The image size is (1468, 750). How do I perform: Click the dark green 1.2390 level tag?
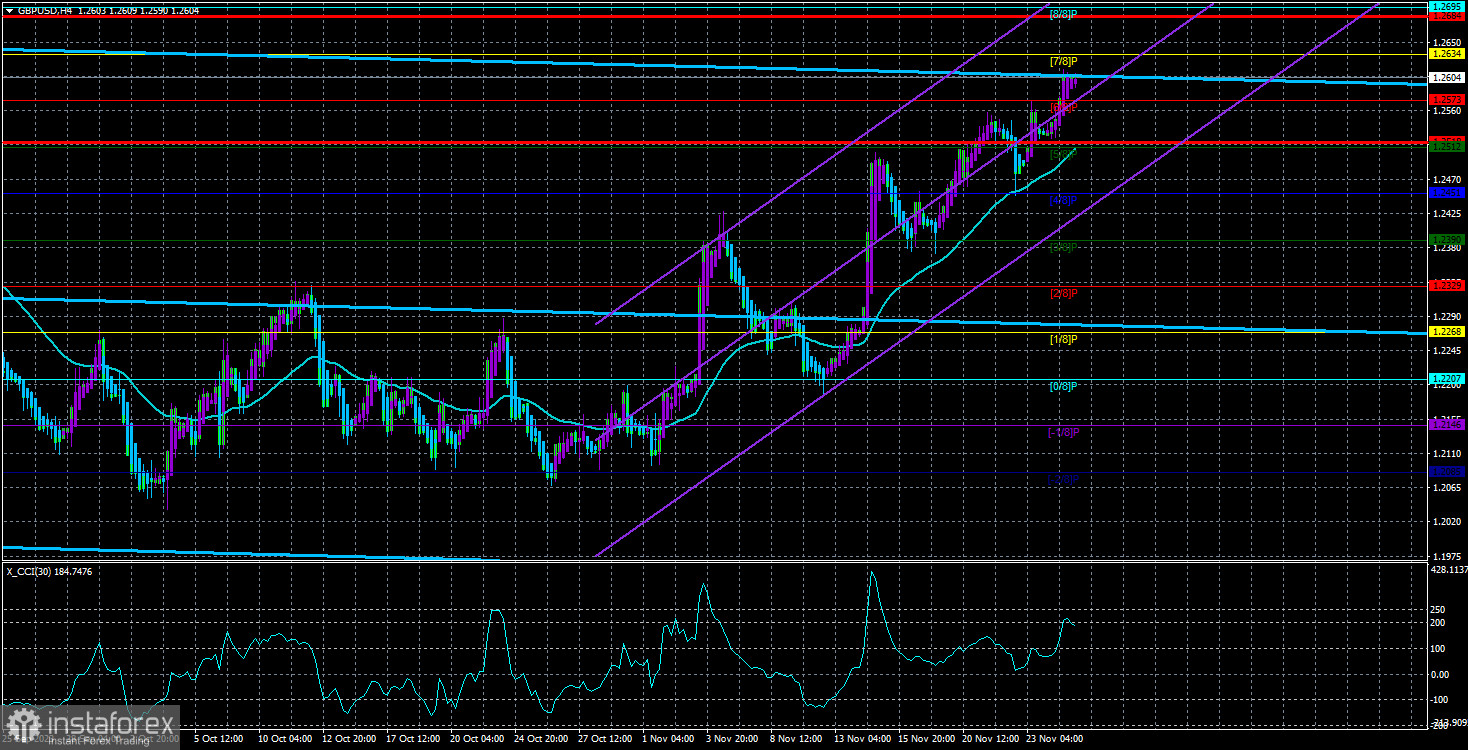click(1446, 239)
